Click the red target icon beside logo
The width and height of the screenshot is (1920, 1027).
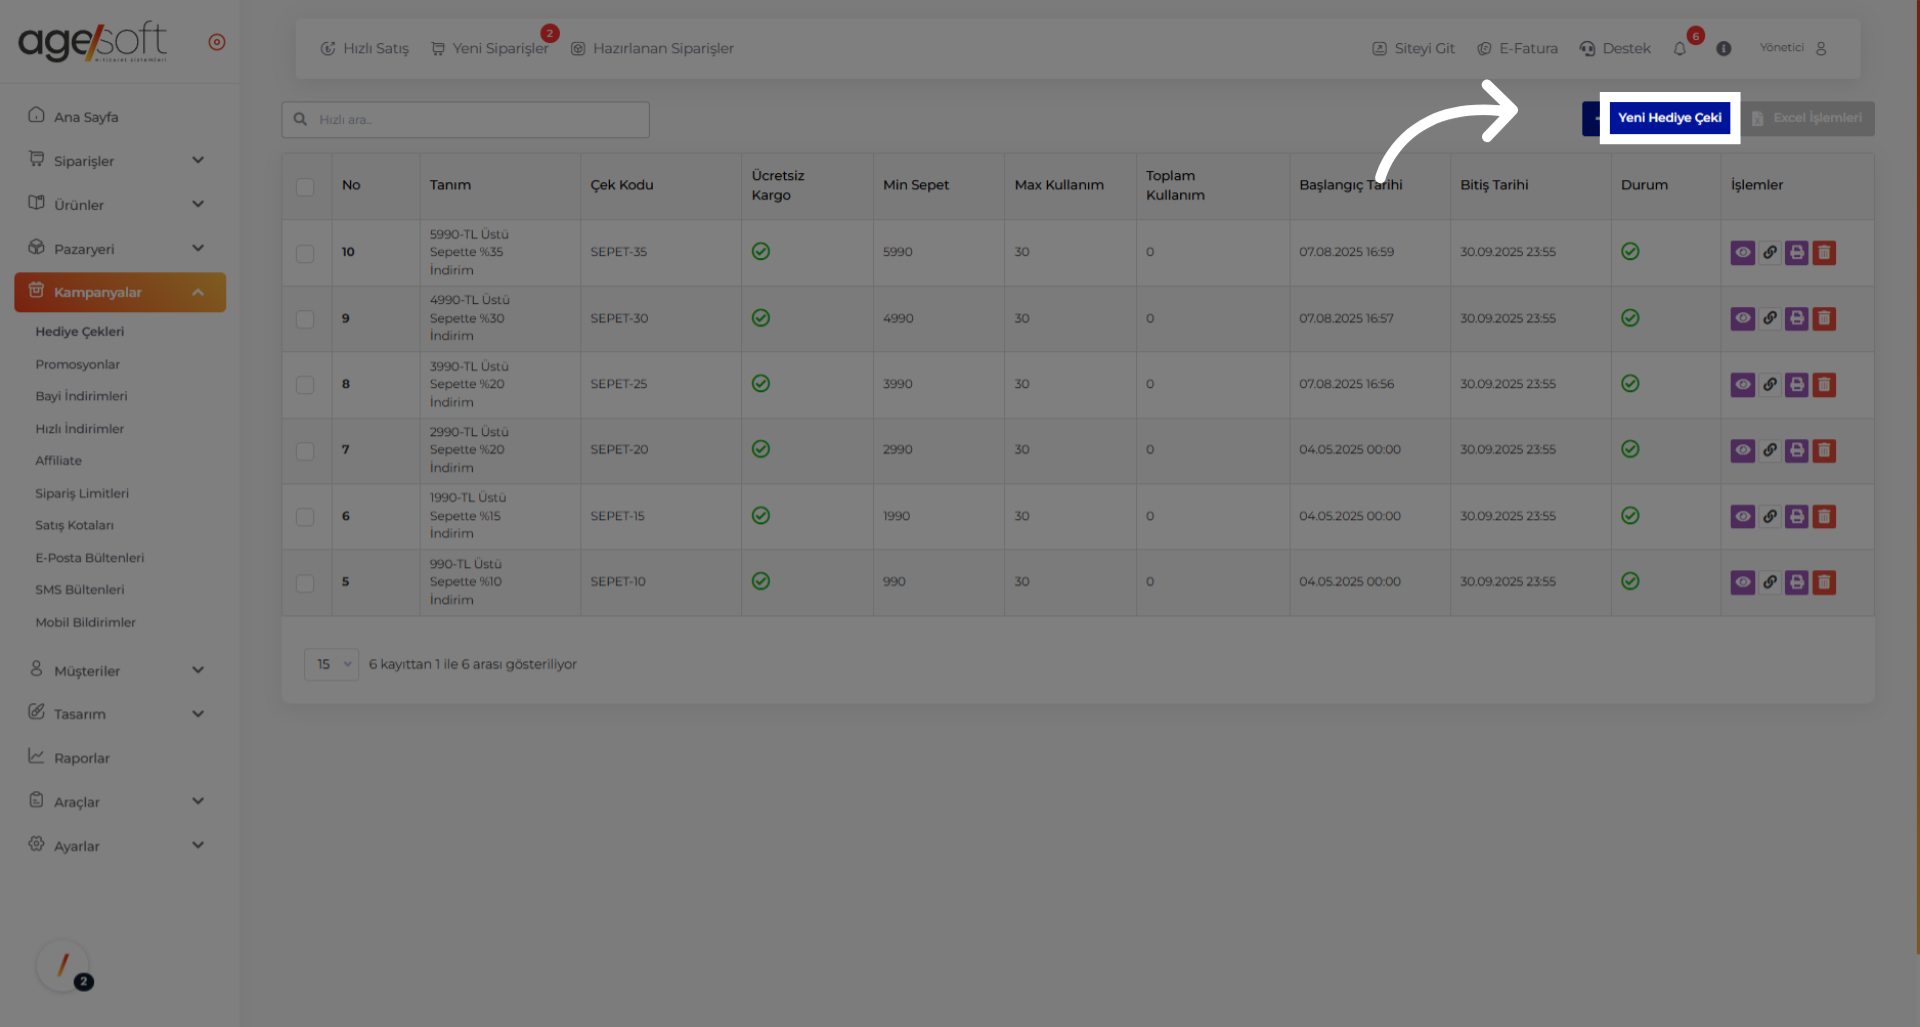pyautogui.click(x=217, y=42)
